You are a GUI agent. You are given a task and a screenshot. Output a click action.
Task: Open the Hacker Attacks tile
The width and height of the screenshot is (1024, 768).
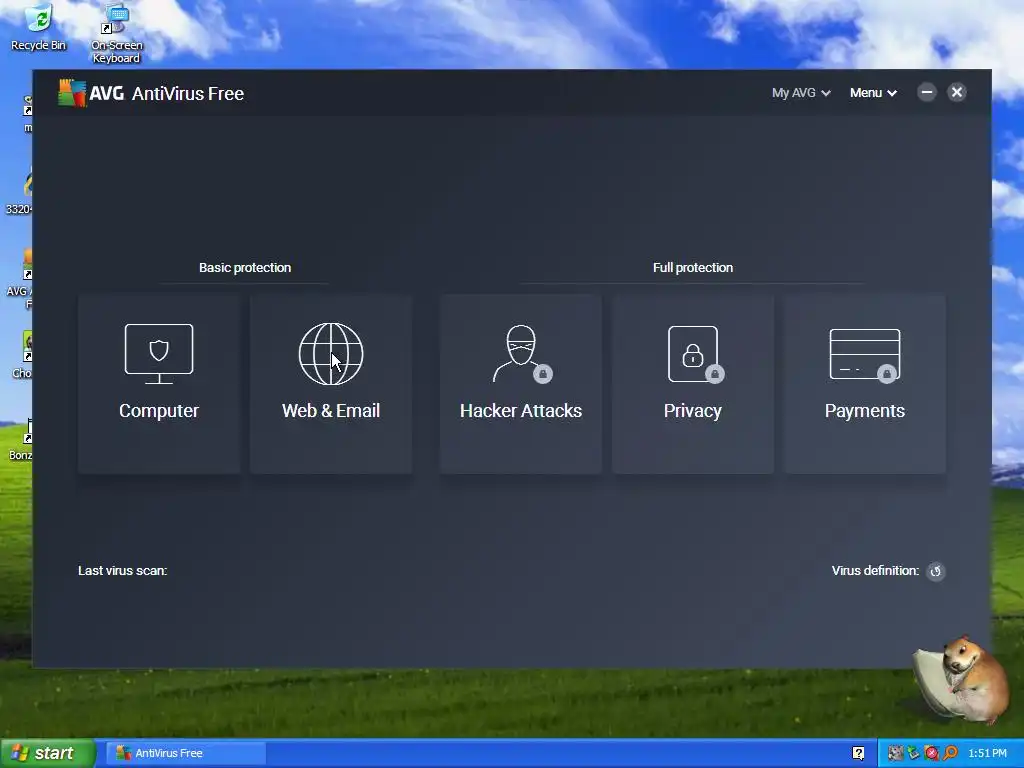(x=520, y=384)
